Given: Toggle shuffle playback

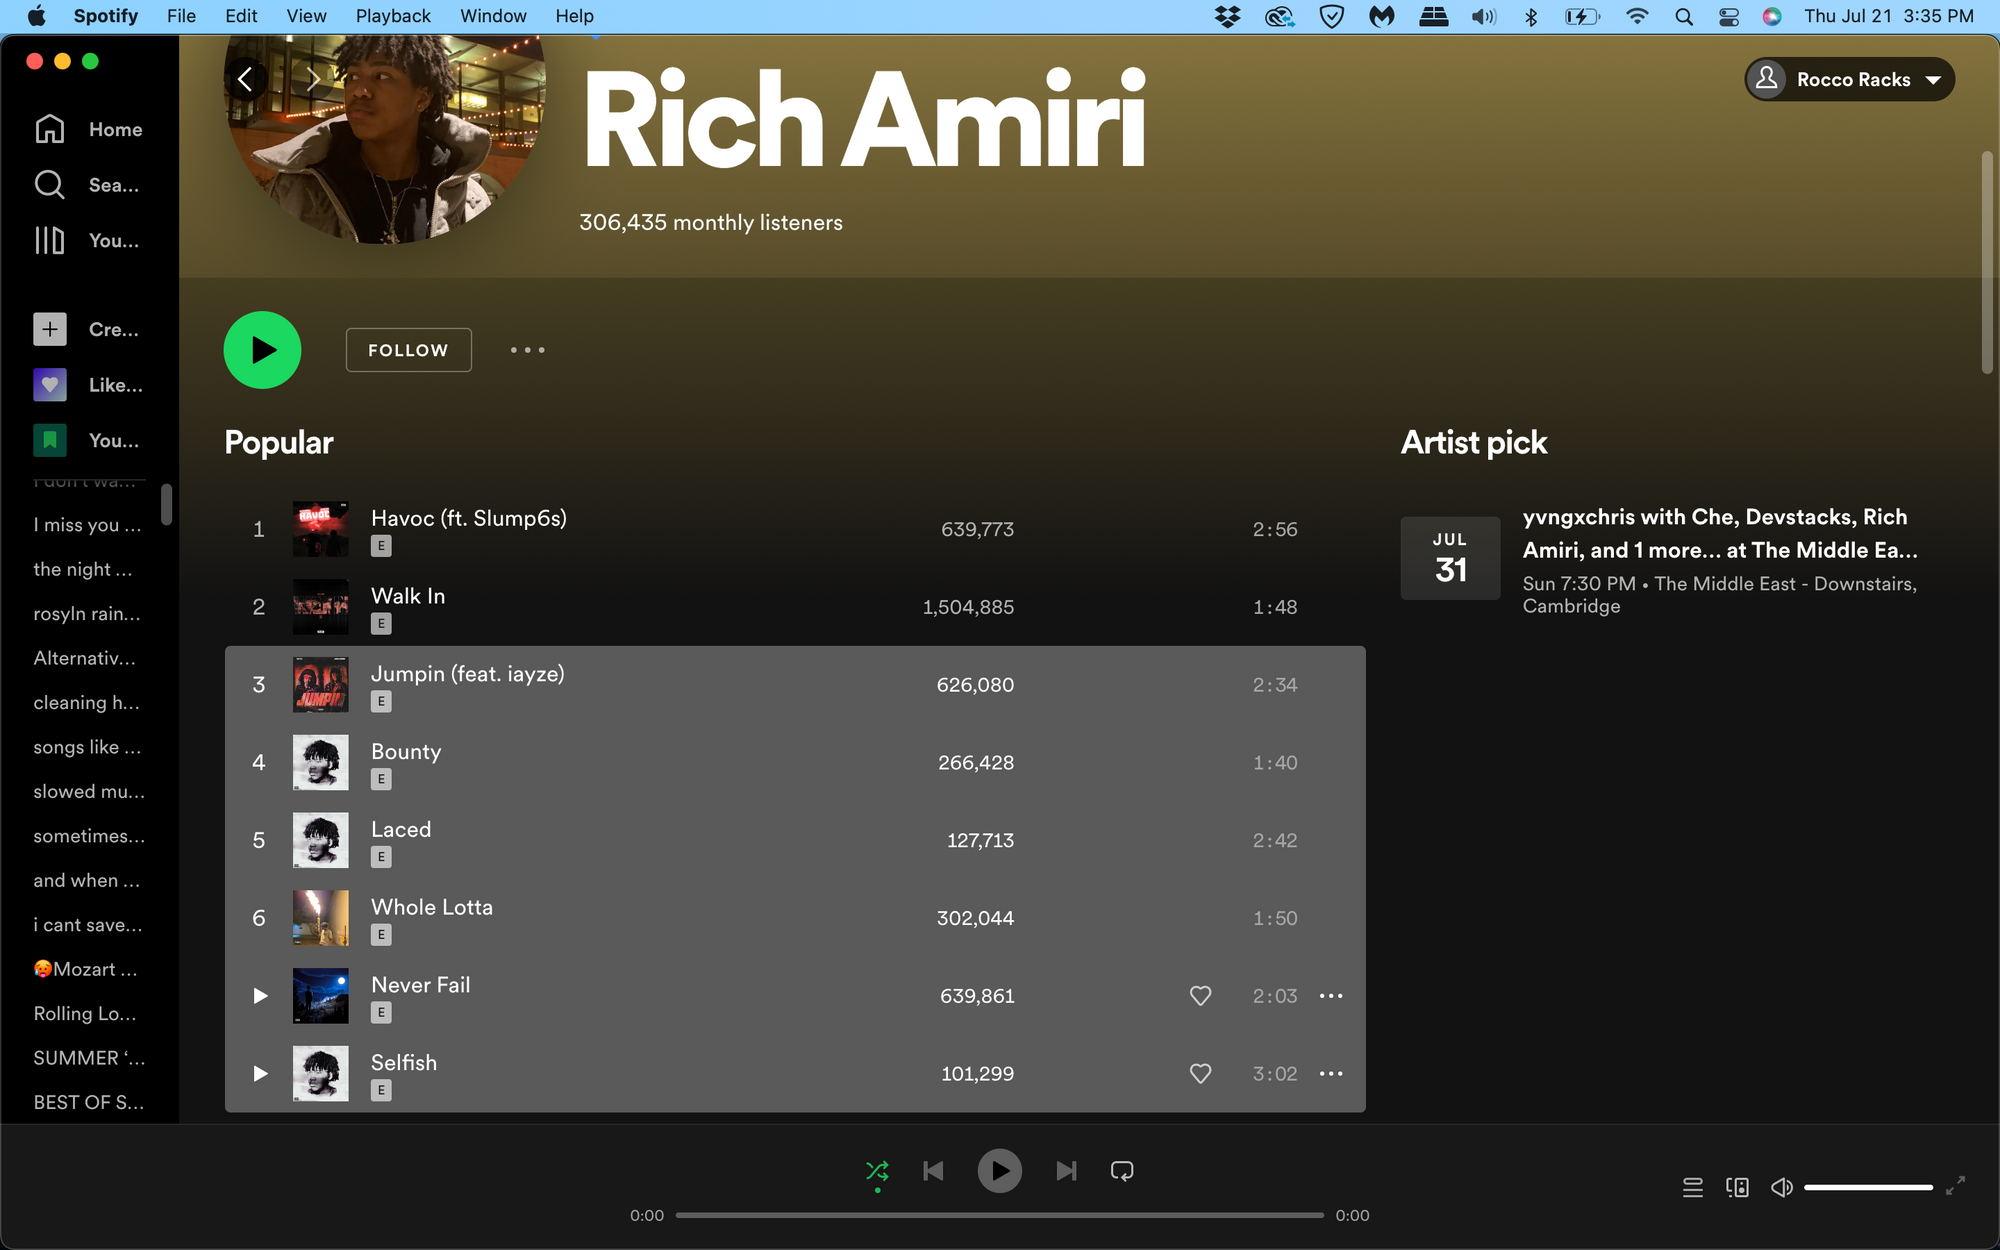Looking at the screenshot, I should [877, 1171].
